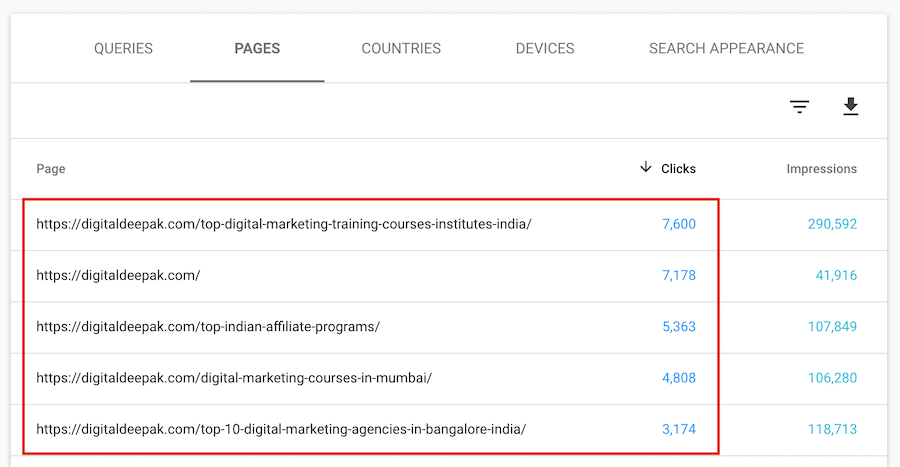
Task: Open the top-indian-affiliate-programs page row
Action: (x=449, y=327)
